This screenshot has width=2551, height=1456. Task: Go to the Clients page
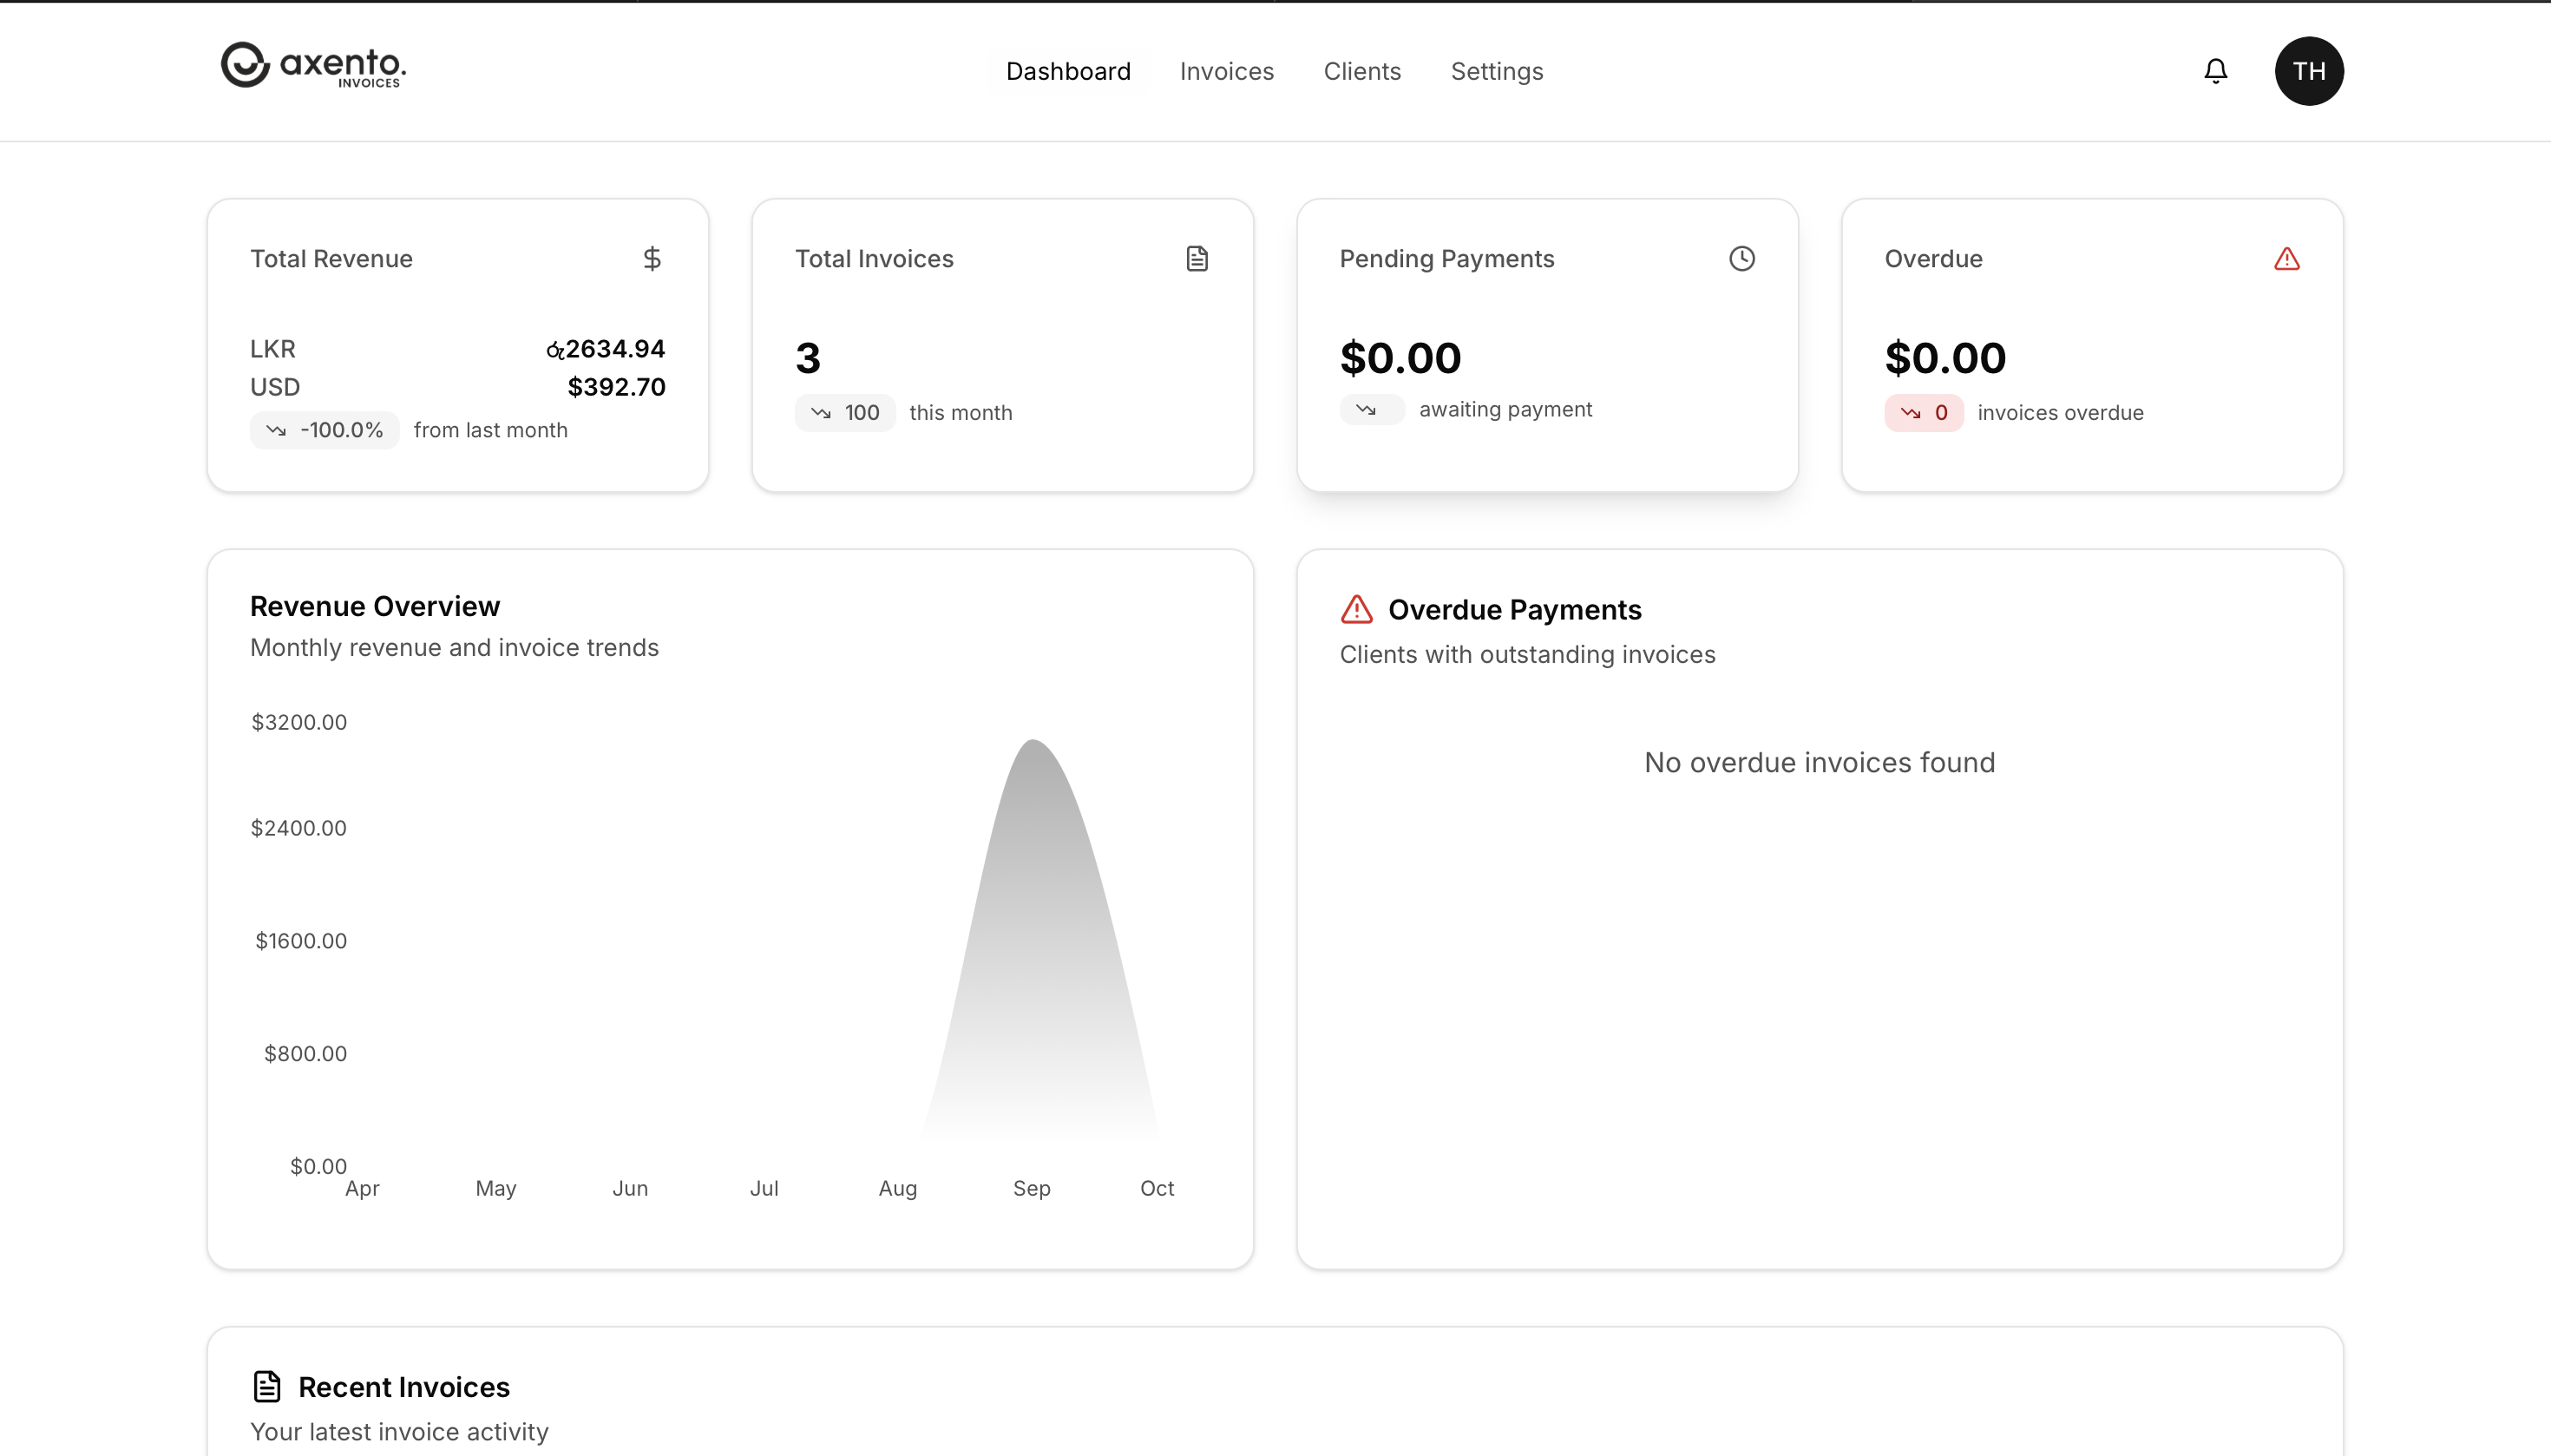pos(1362,71)
